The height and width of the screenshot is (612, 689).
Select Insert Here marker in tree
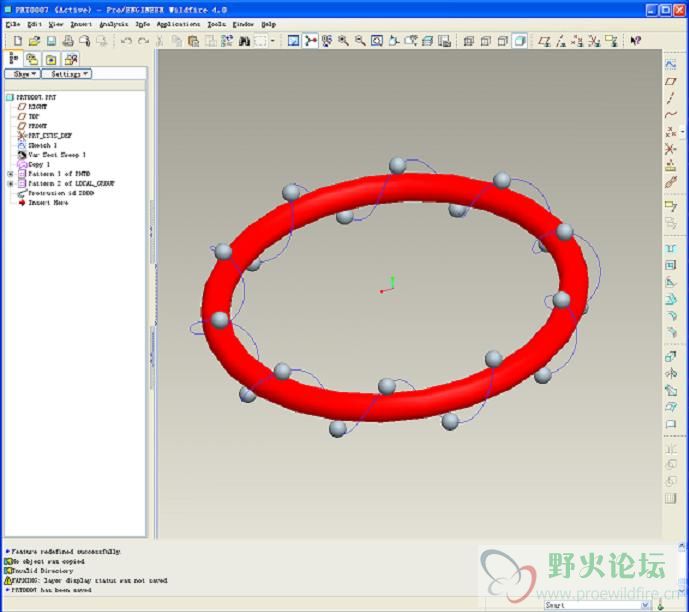tap(43, 203)
